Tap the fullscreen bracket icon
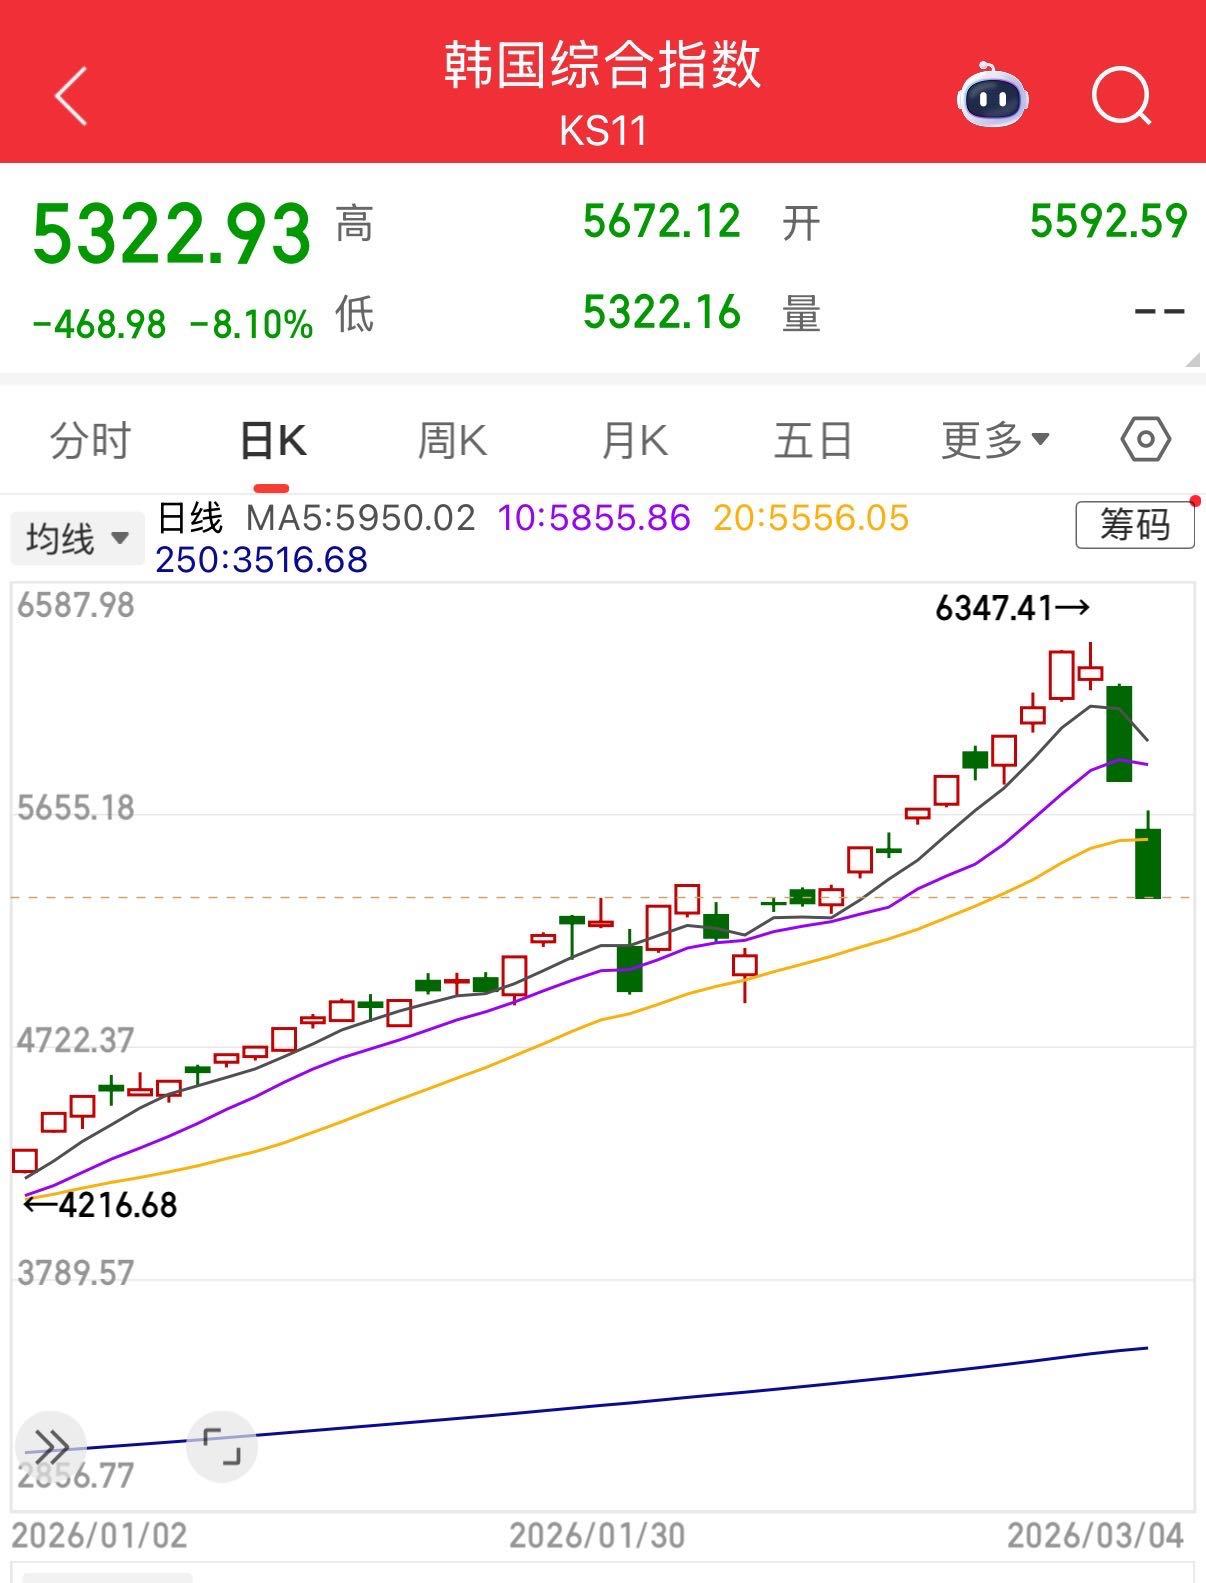This screenshot has width=1206, height=1583. tap(222, 1446)
